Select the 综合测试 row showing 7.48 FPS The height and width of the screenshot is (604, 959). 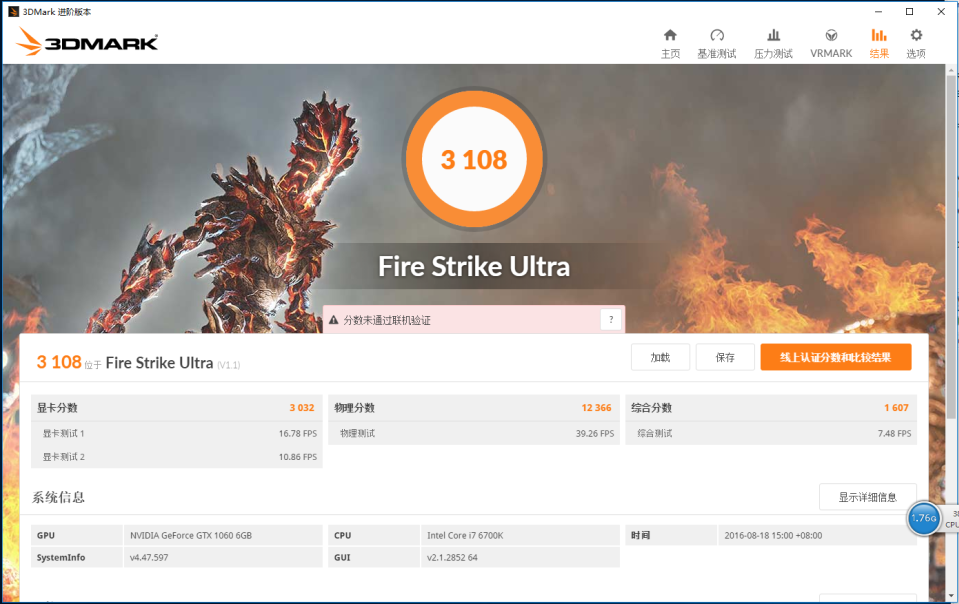coord(771,433)
